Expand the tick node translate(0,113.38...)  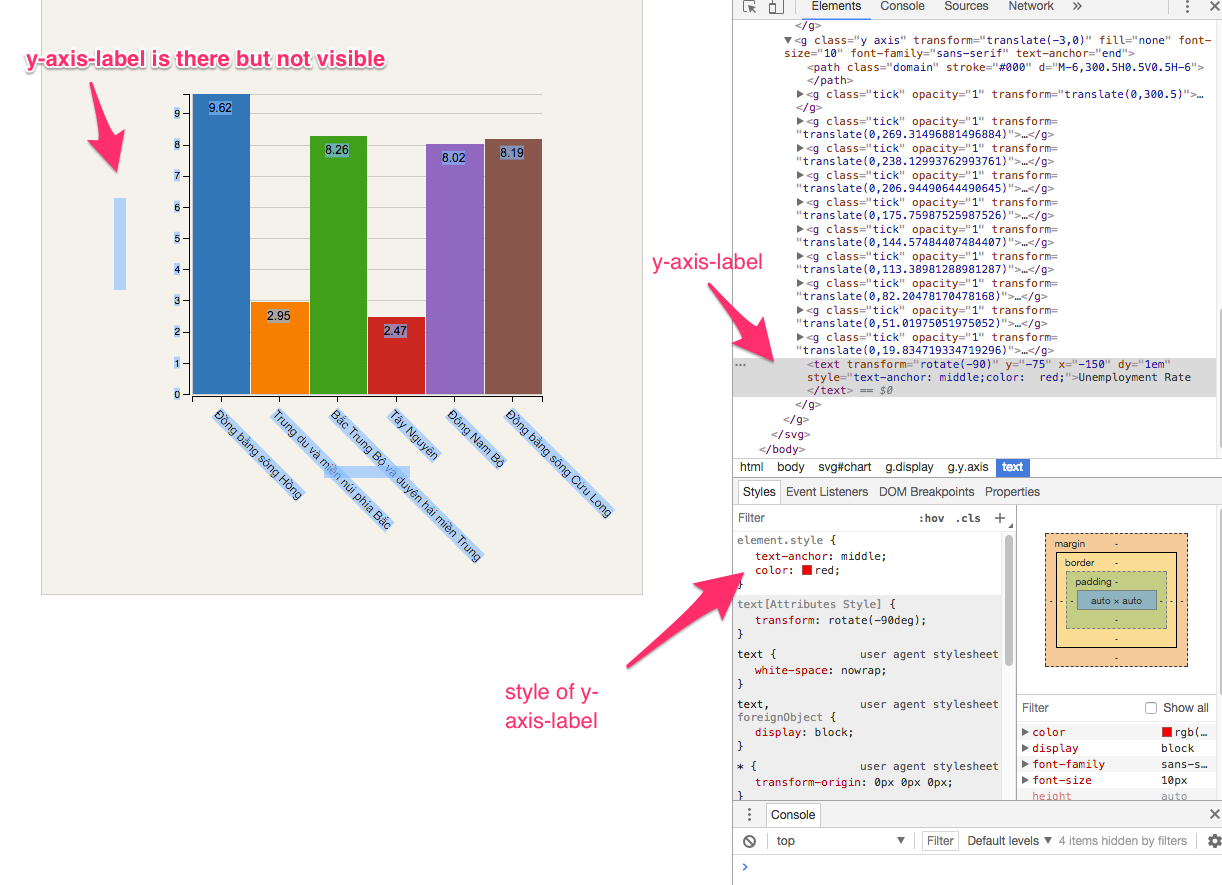[801, 256]
